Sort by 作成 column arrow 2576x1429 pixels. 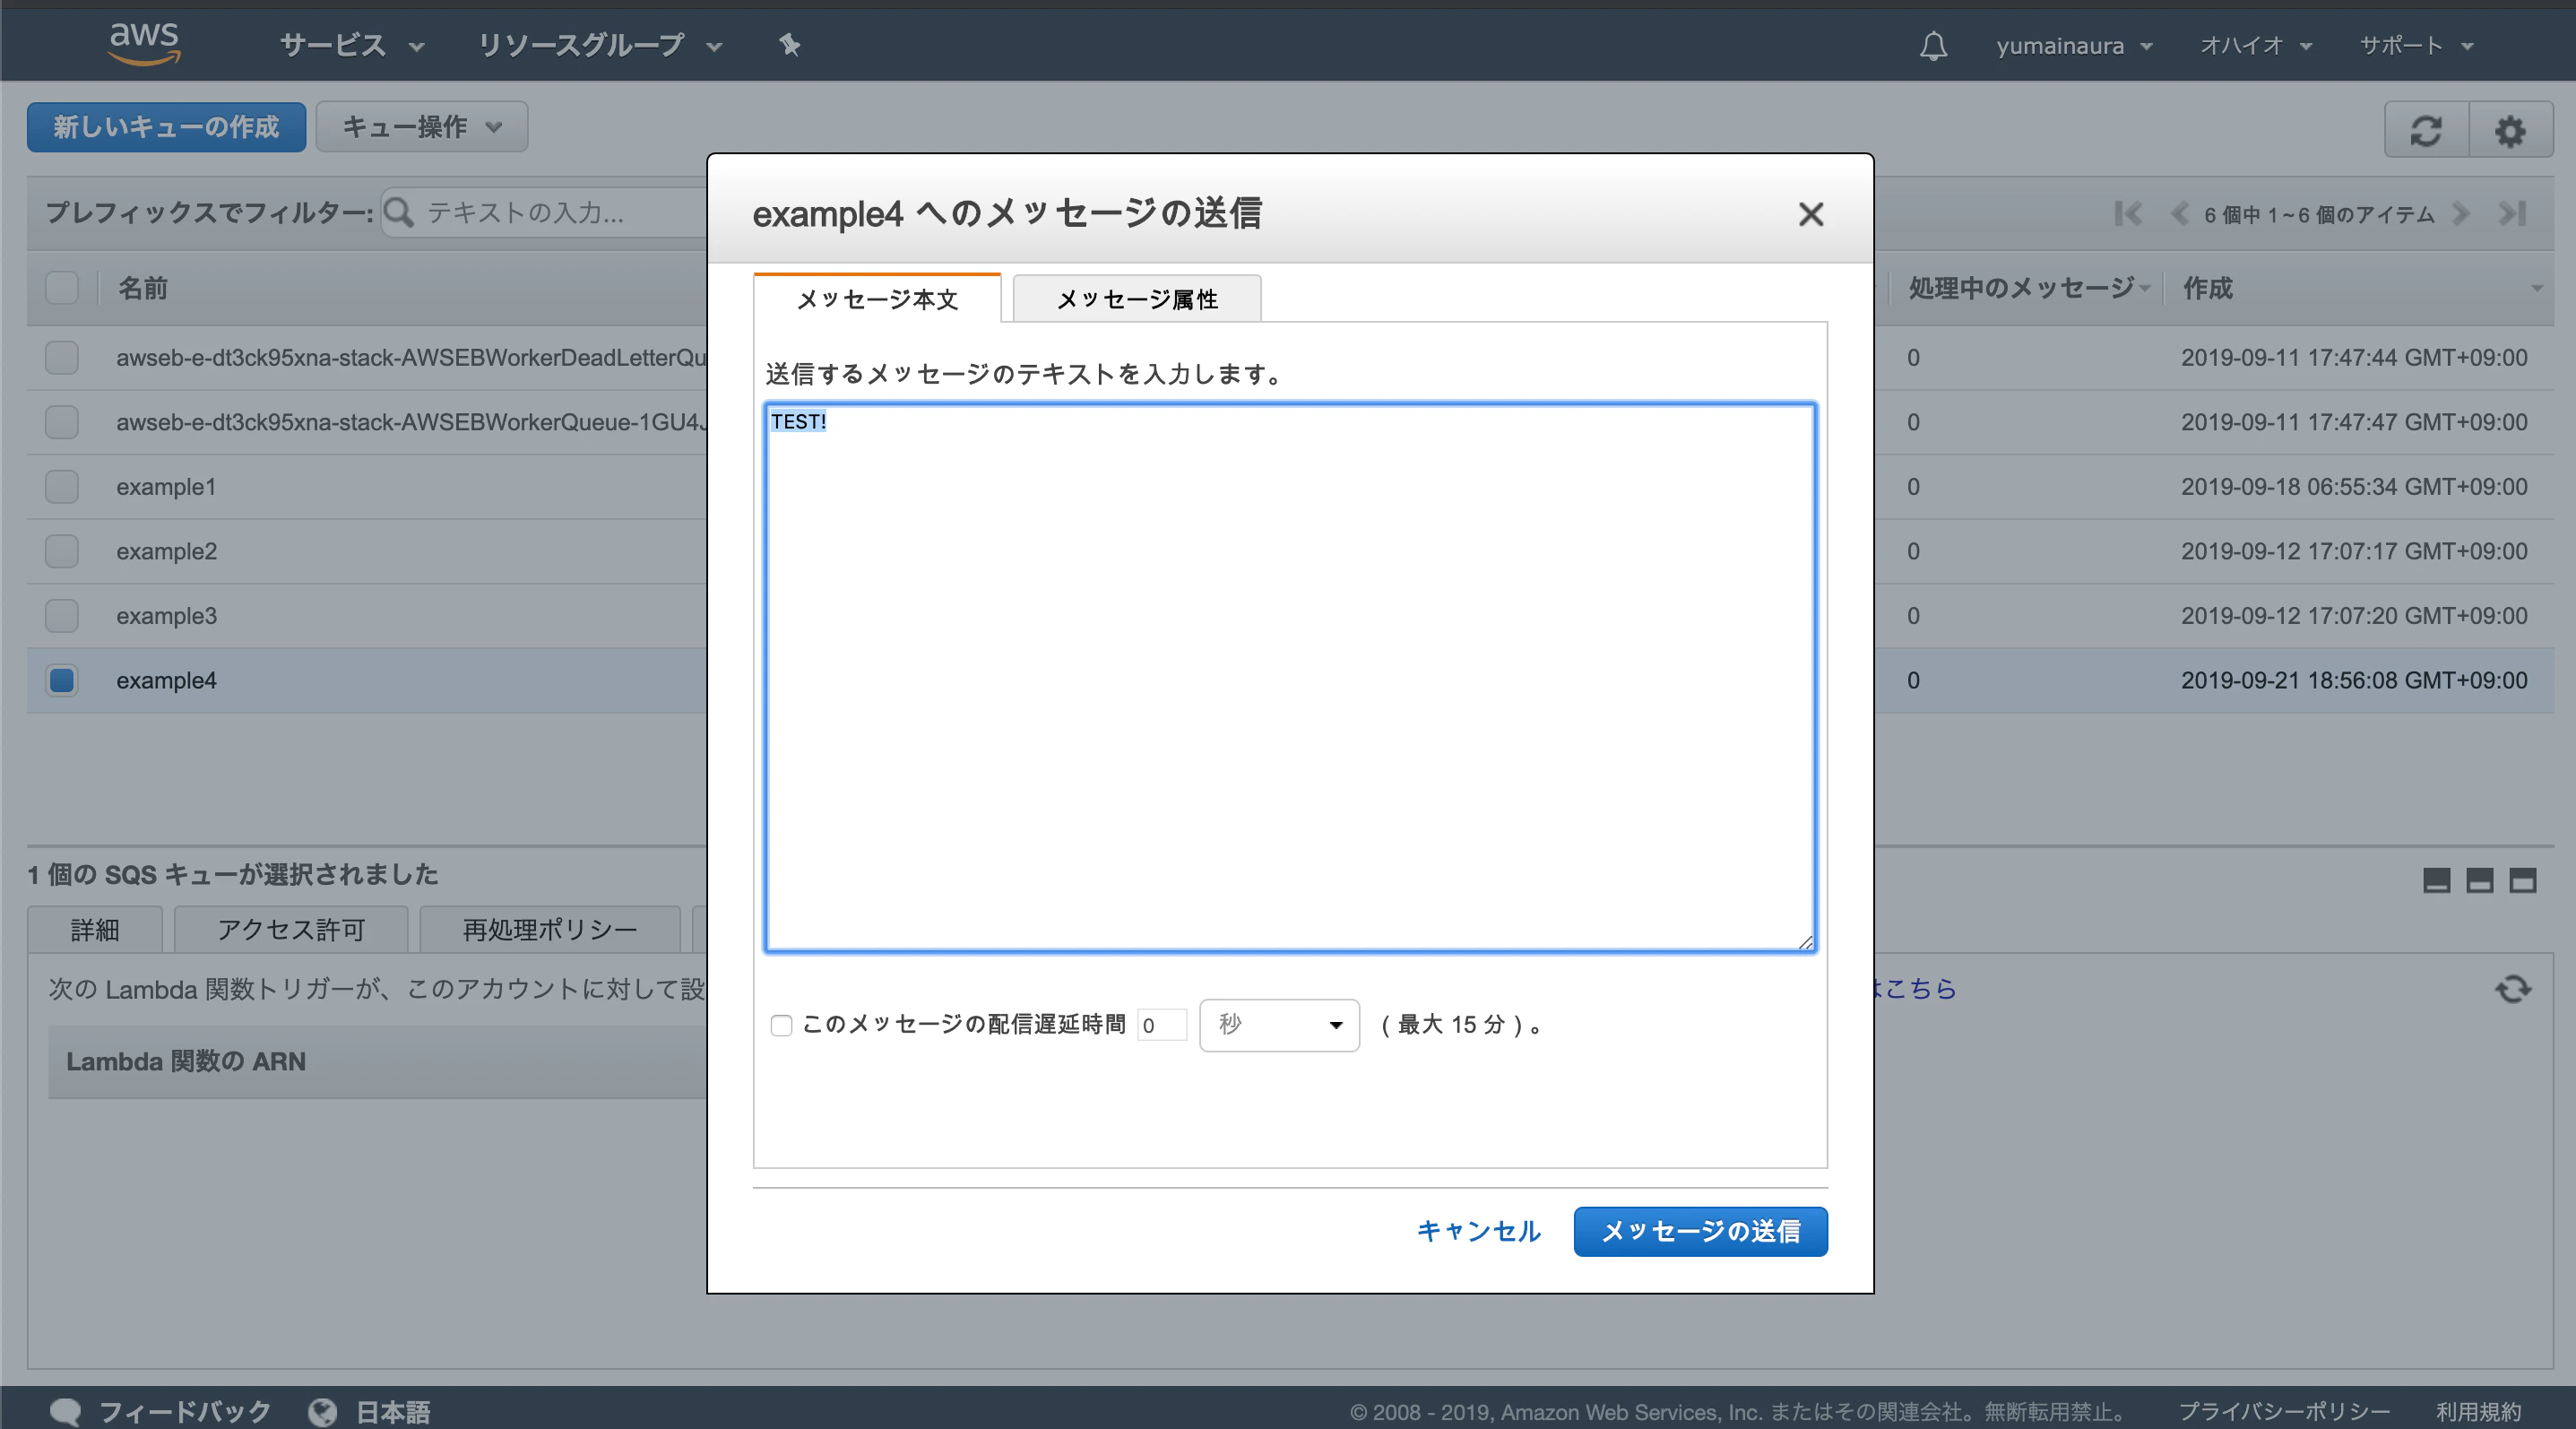coord(2537,289)
